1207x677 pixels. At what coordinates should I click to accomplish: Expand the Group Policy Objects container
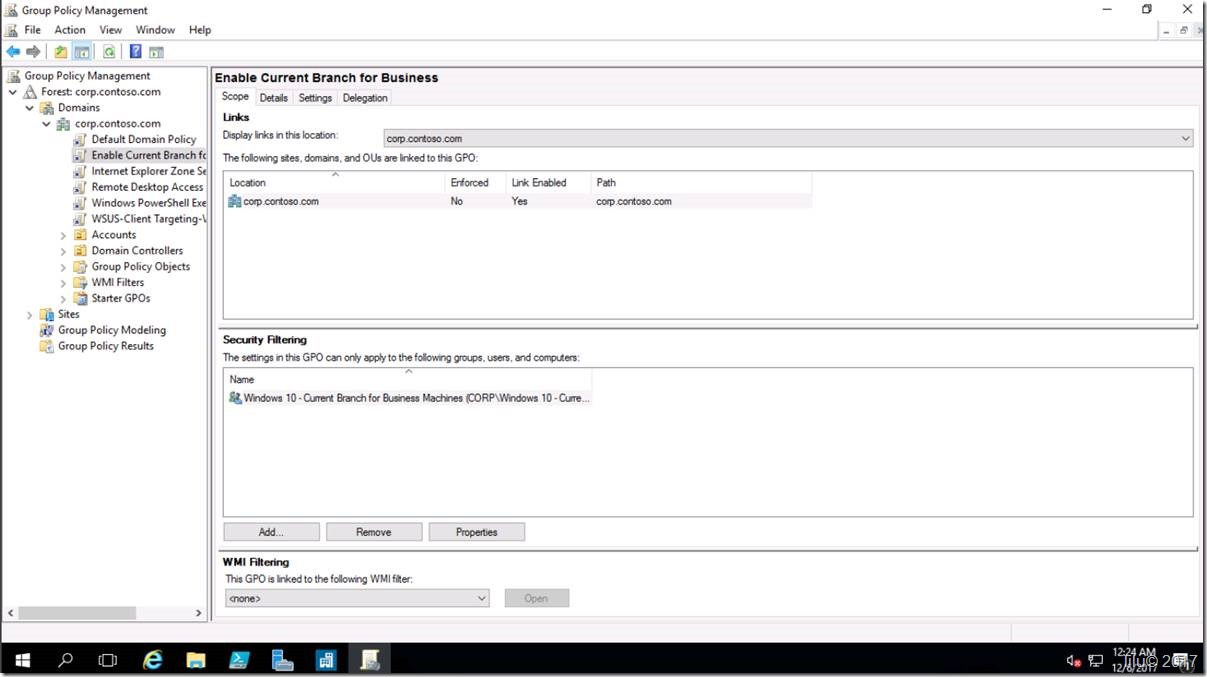point(64,267)
